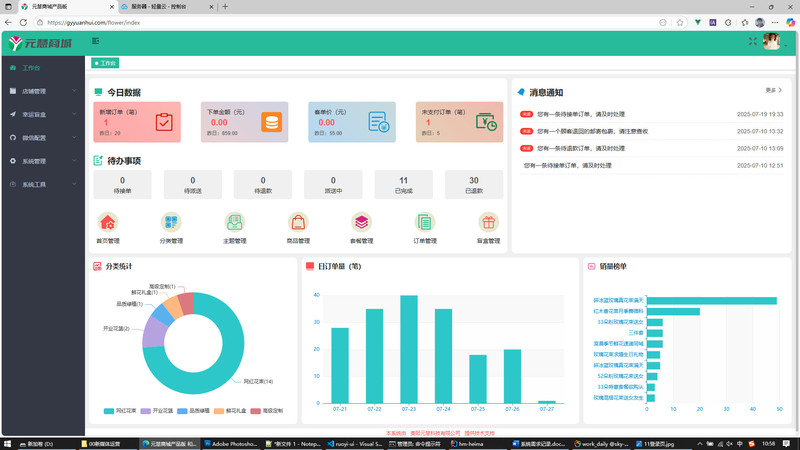Click the 元慧商城 logo
The image size is (800, 450).
tap(40, 43)
